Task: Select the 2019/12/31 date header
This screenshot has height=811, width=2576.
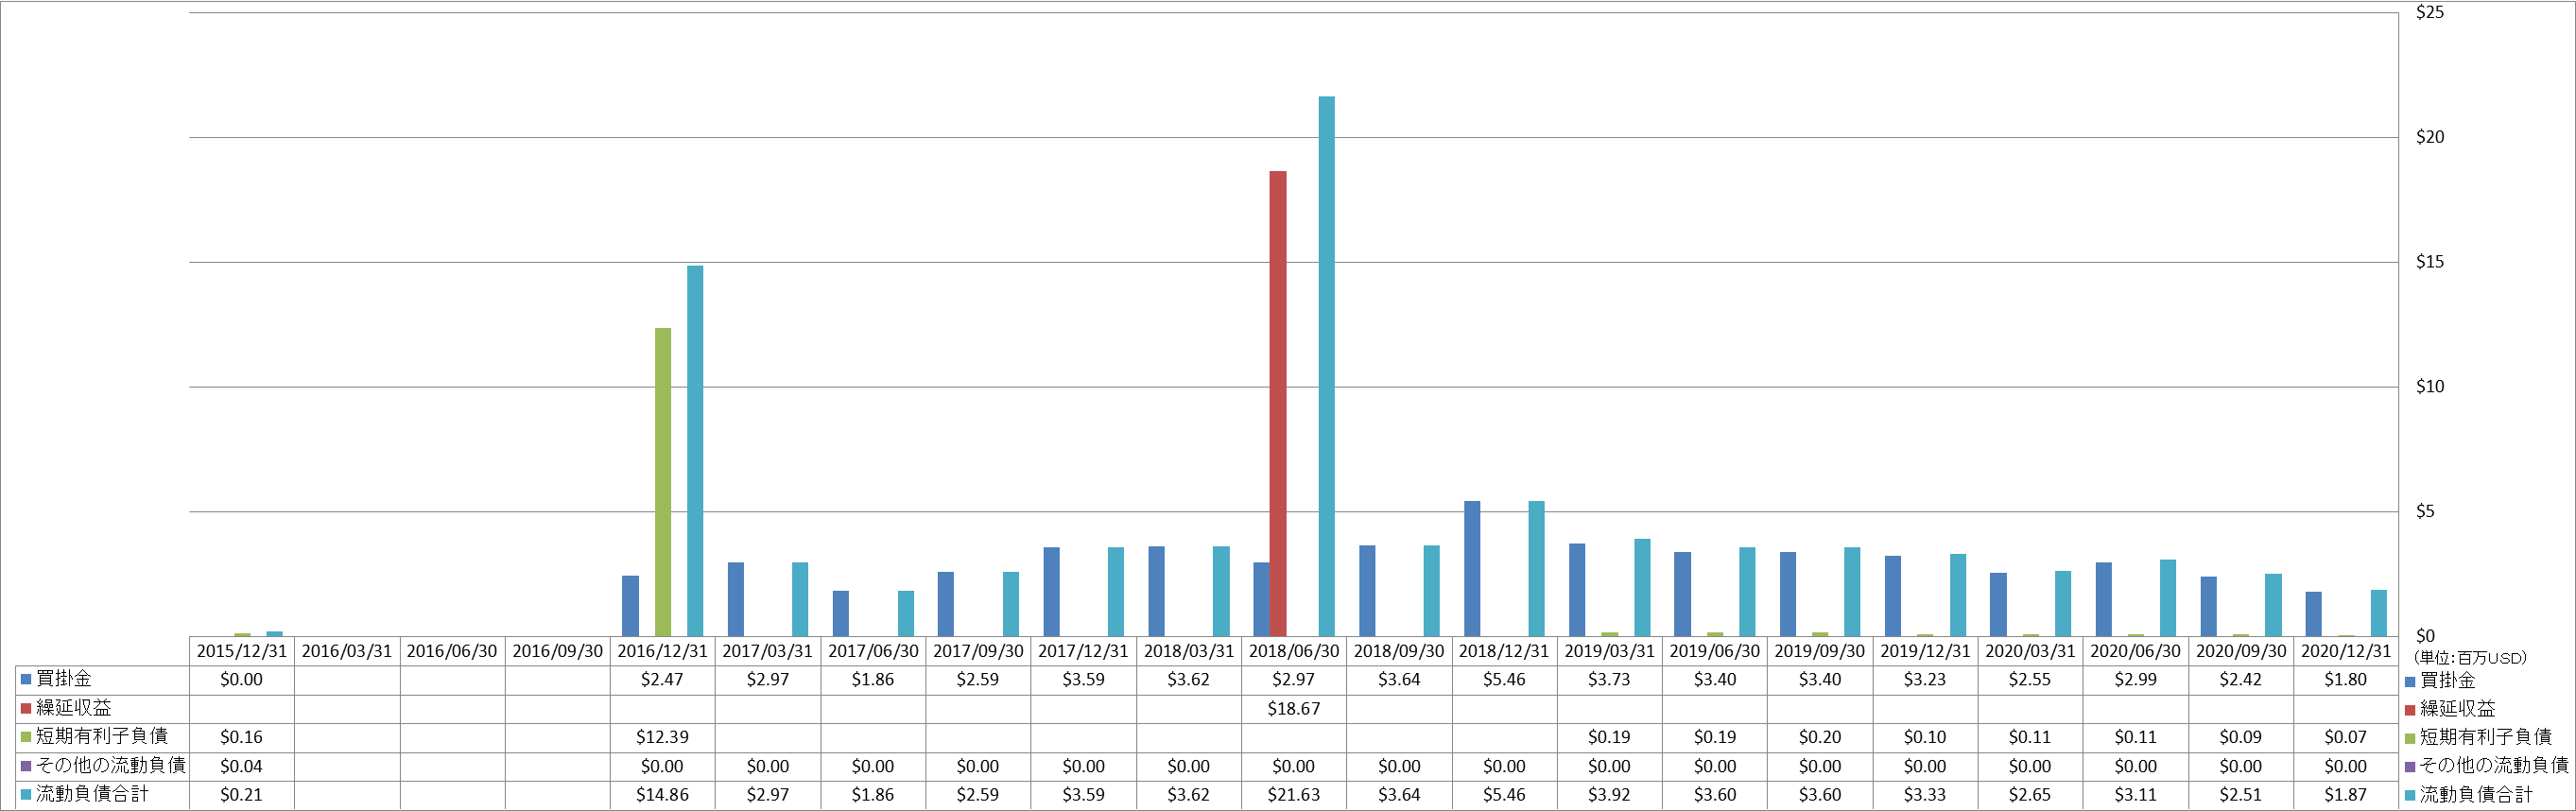Action: [1925, 651]
